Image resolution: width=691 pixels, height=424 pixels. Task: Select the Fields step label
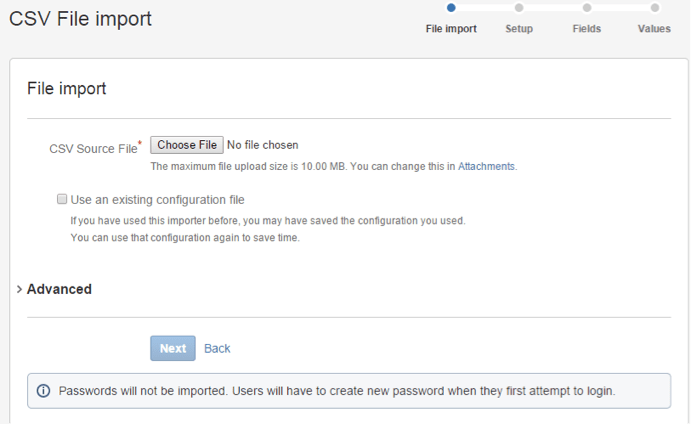pos(587,29)
